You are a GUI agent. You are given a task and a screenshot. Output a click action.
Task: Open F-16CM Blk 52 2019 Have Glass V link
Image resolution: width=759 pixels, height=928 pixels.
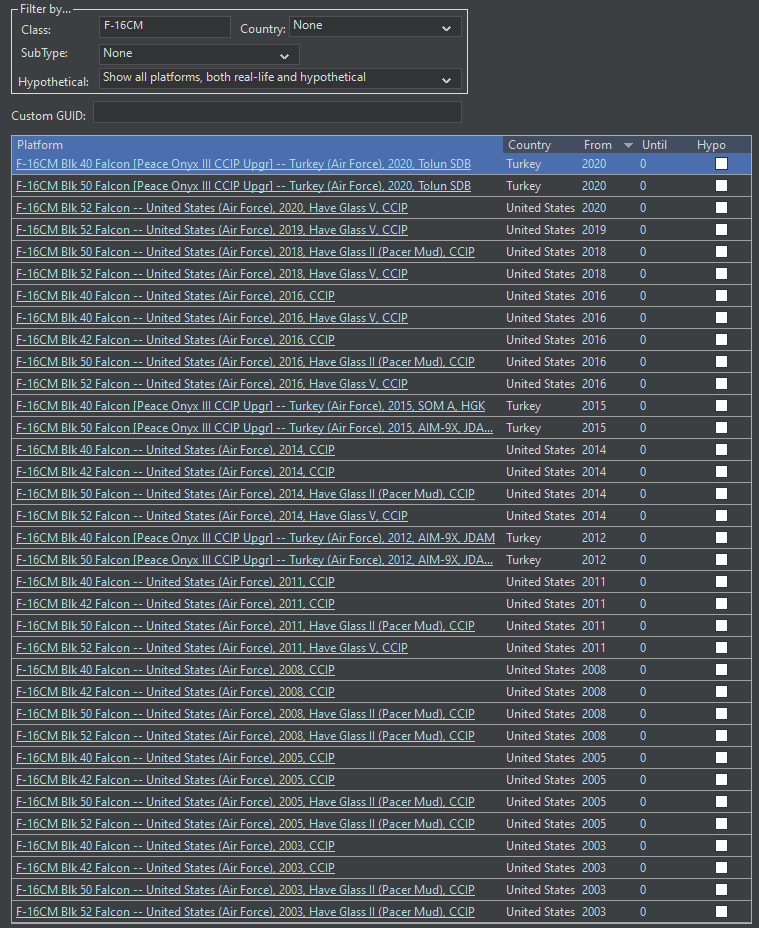pyautogui.click(x=212, y=230)
